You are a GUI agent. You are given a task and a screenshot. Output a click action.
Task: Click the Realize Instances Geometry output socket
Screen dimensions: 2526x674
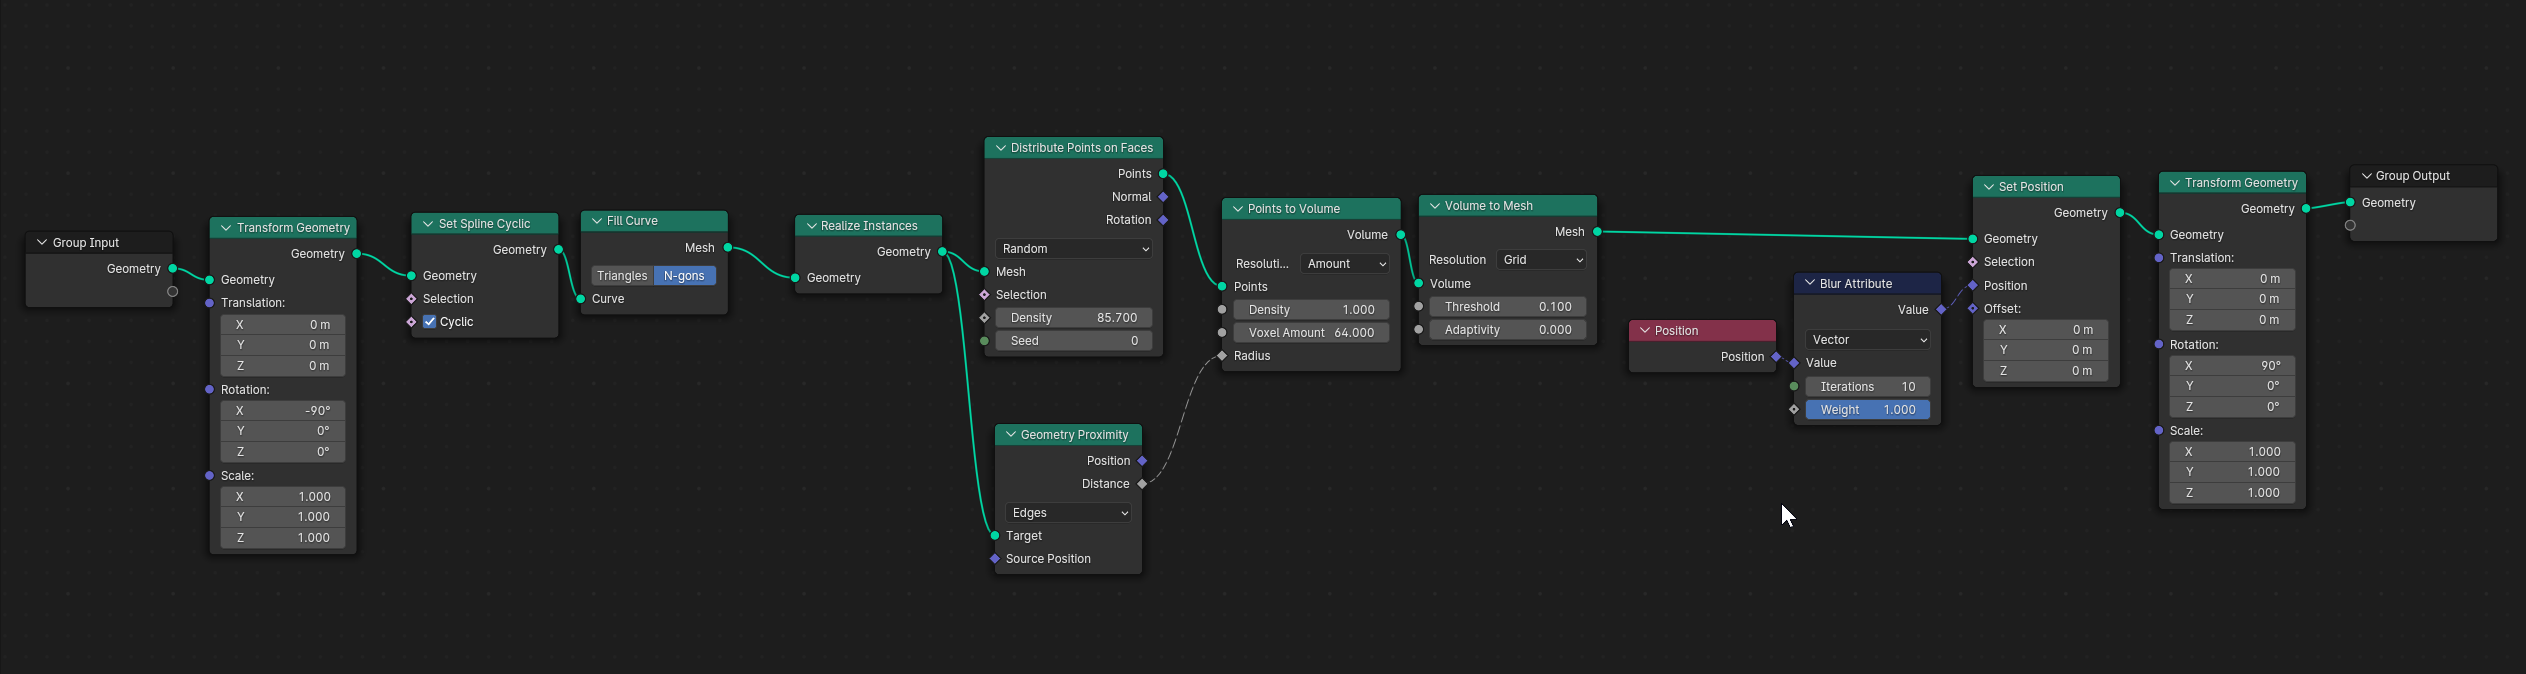point(942,252)
